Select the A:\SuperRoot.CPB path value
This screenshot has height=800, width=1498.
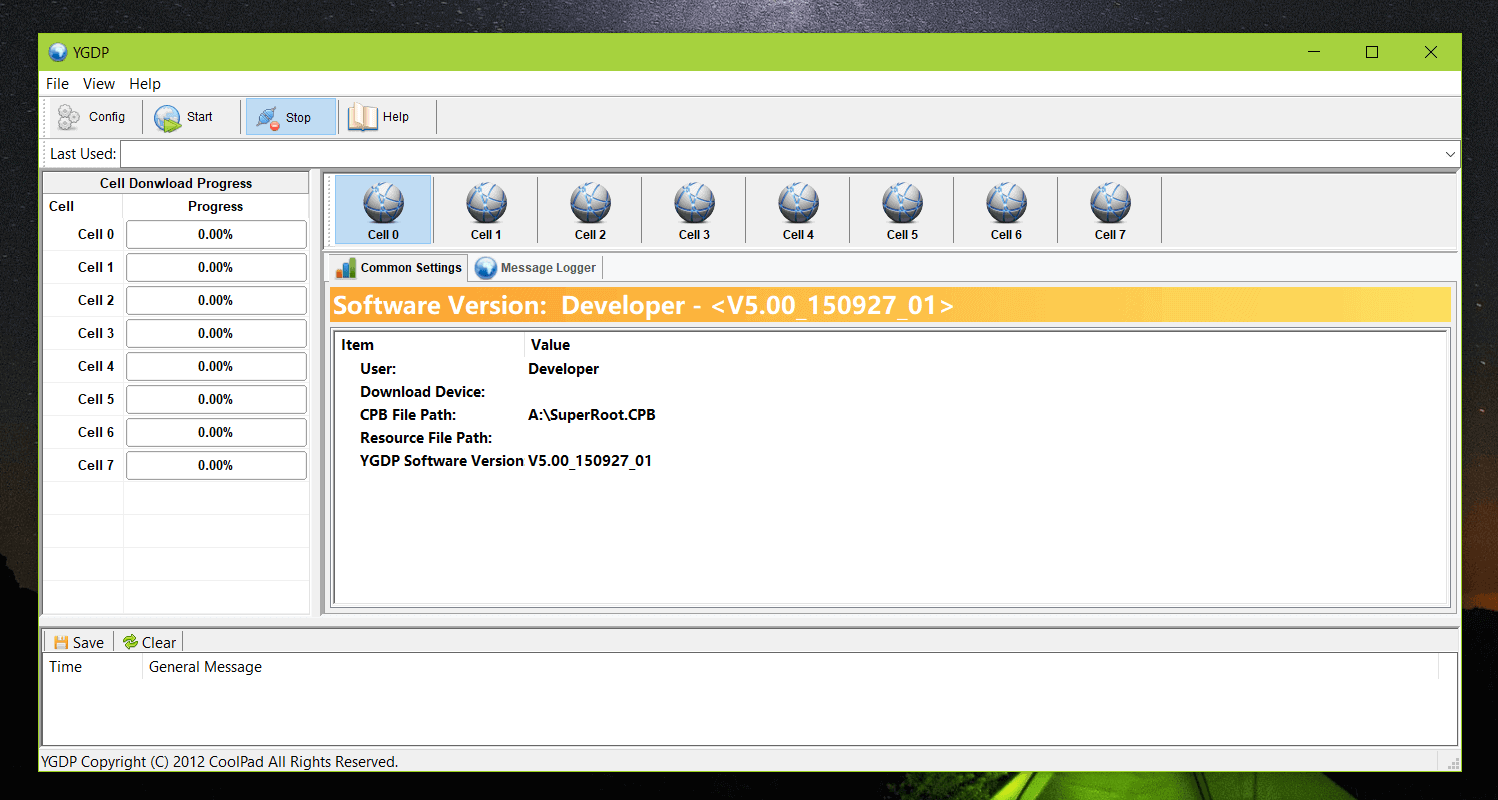[592, 415]
